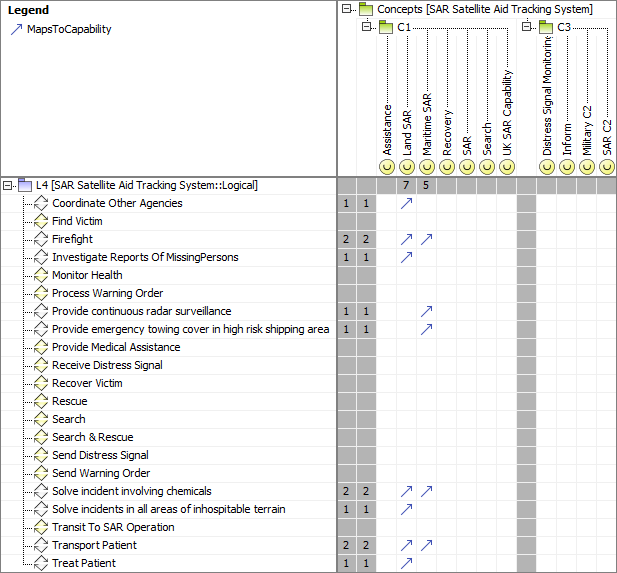Click the Maritime SAR total count 5
This screenshot has width=617, height=573.
426,185
